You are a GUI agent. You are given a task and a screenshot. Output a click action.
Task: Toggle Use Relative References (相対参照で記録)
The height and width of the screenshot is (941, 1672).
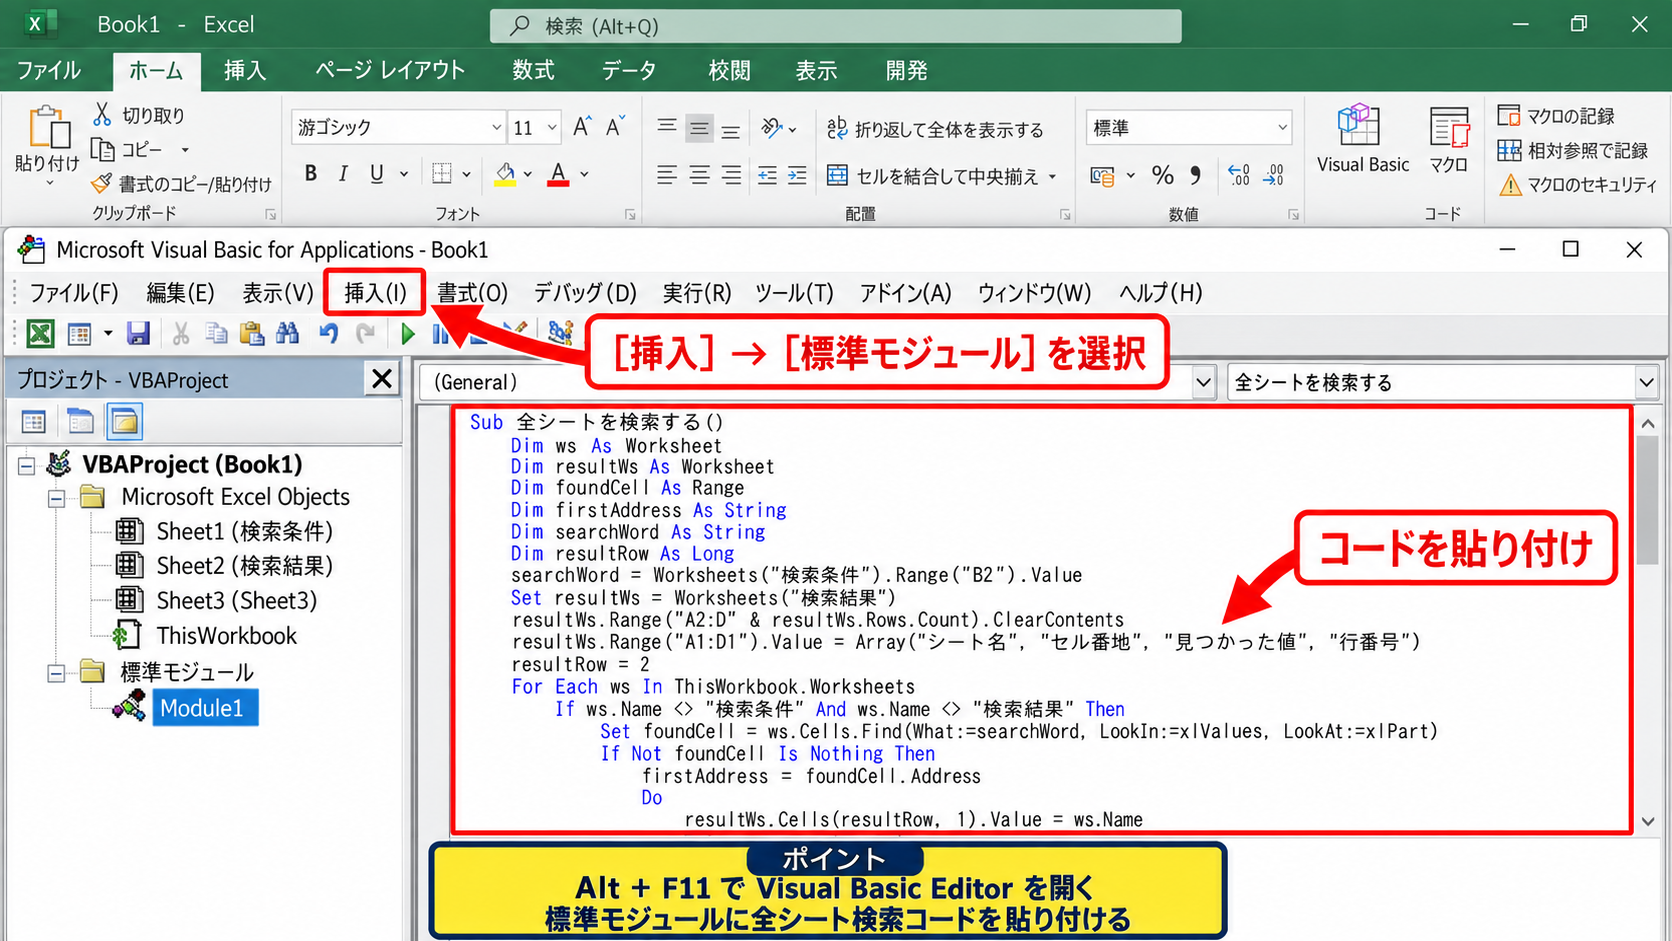pos(1572,151)
